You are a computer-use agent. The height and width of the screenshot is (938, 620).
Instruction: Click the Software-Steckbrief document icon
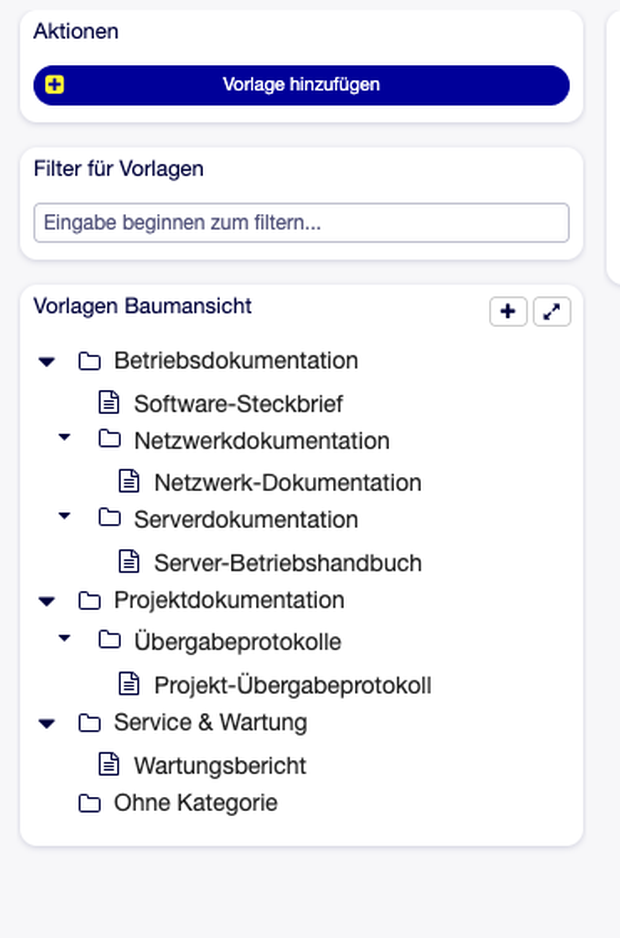coord(109,403)
